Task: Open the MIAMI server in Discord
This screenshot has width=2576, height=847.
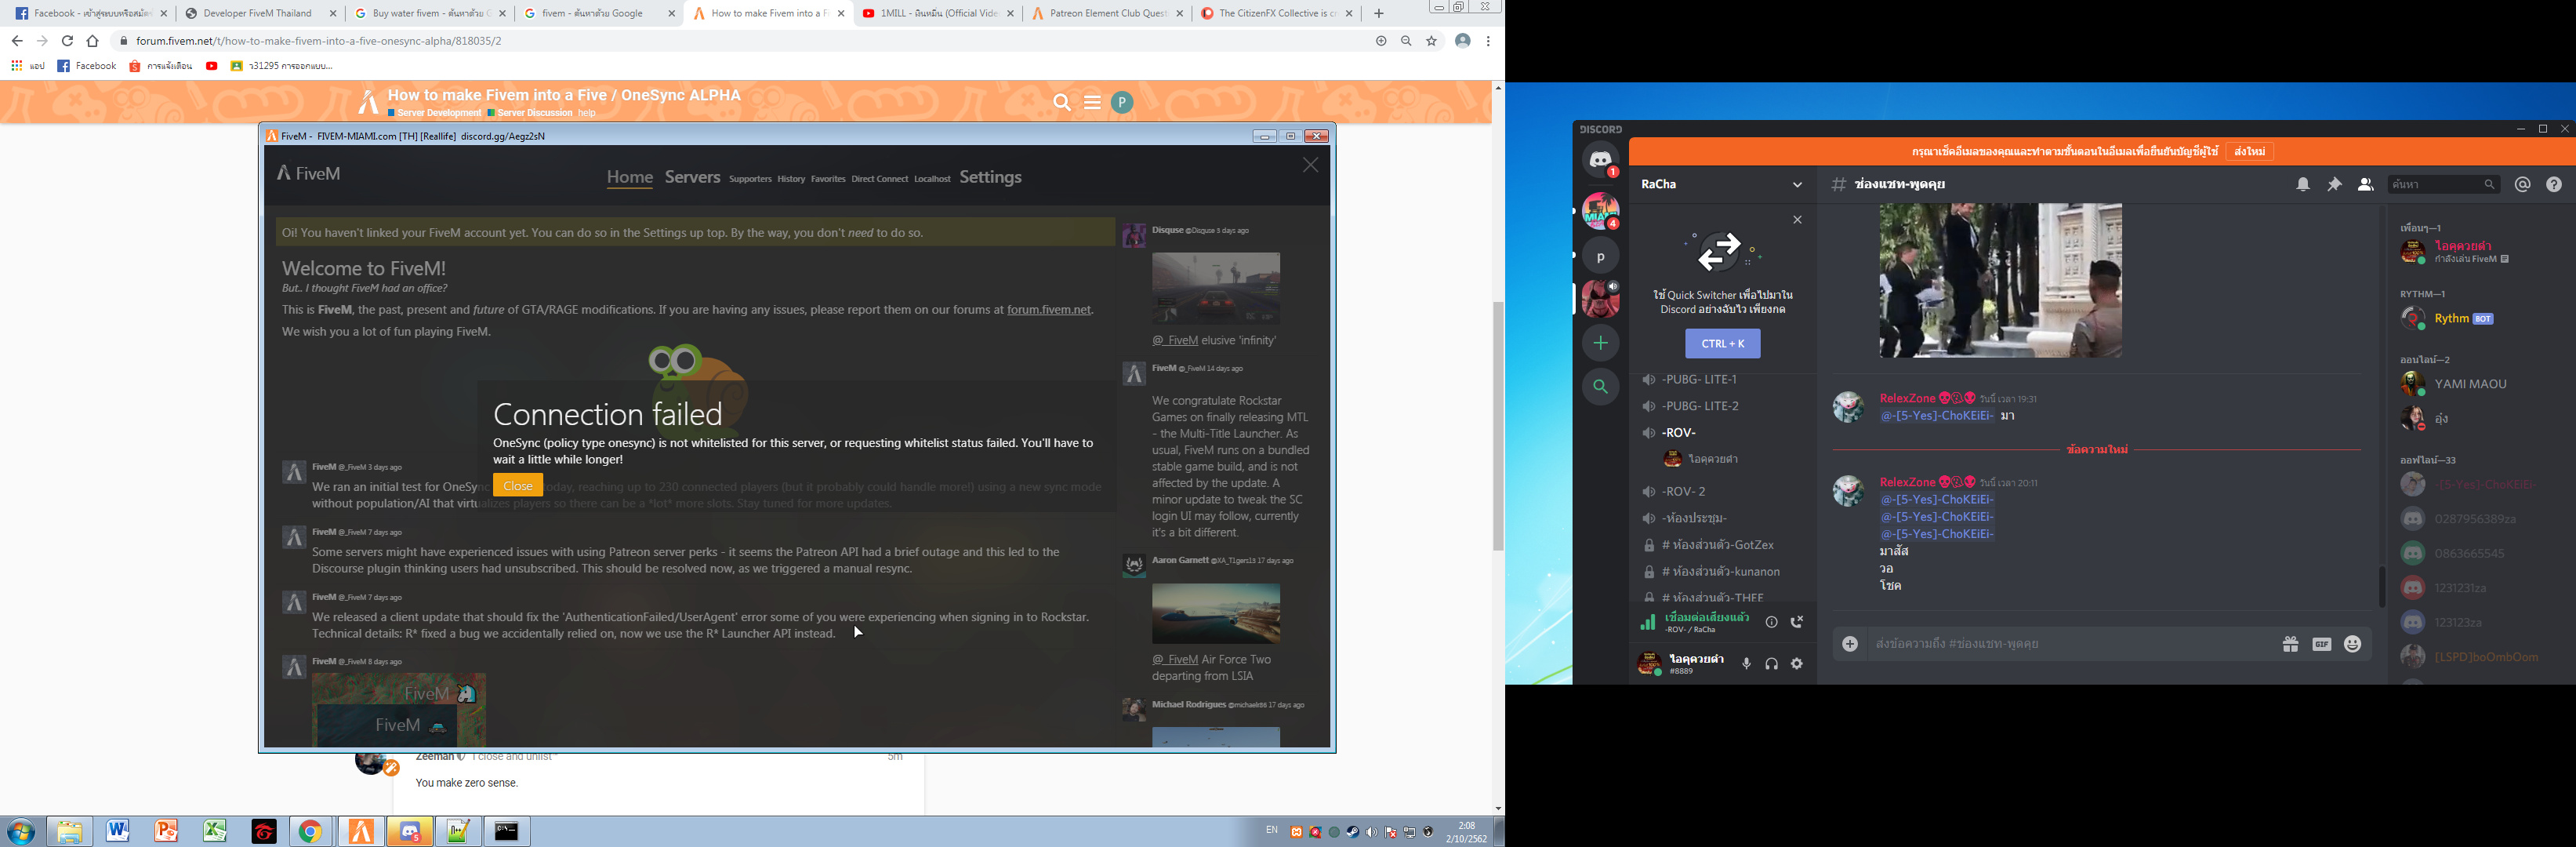Action: point(1600,211)
